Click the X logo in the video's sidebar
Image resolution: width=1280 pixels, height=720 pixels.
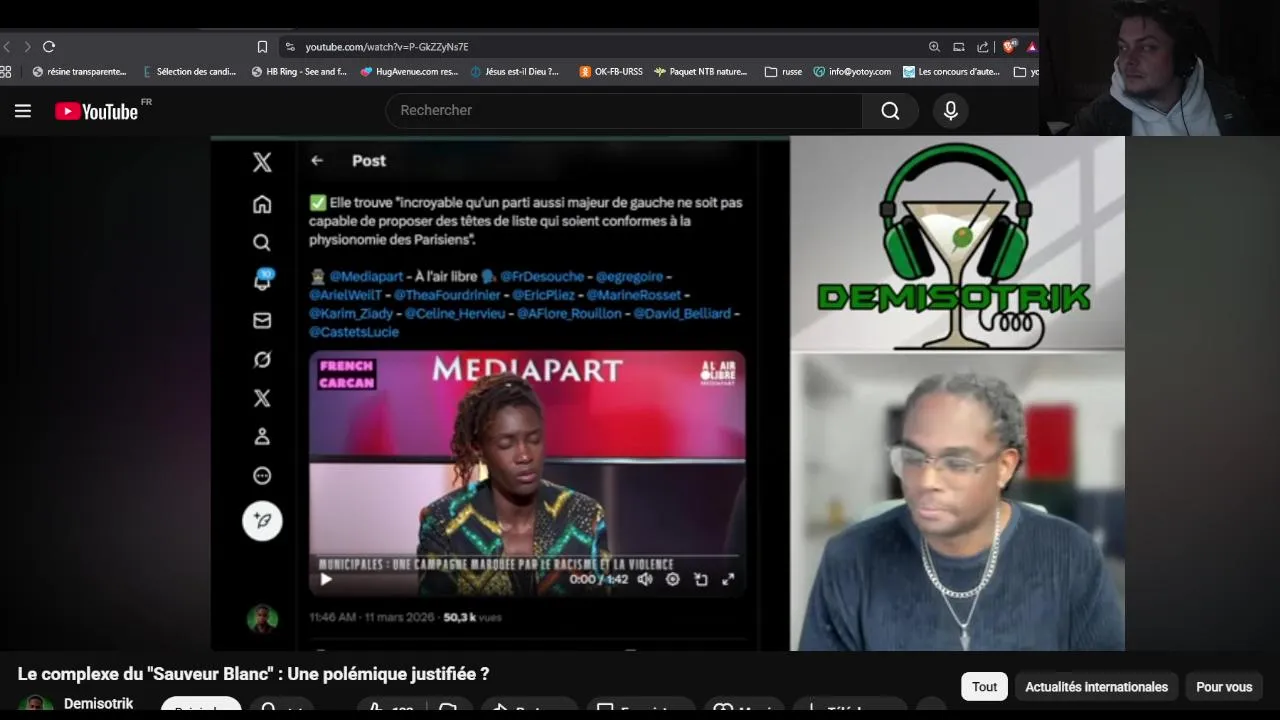pyautogui.click(x=262, y=162)
